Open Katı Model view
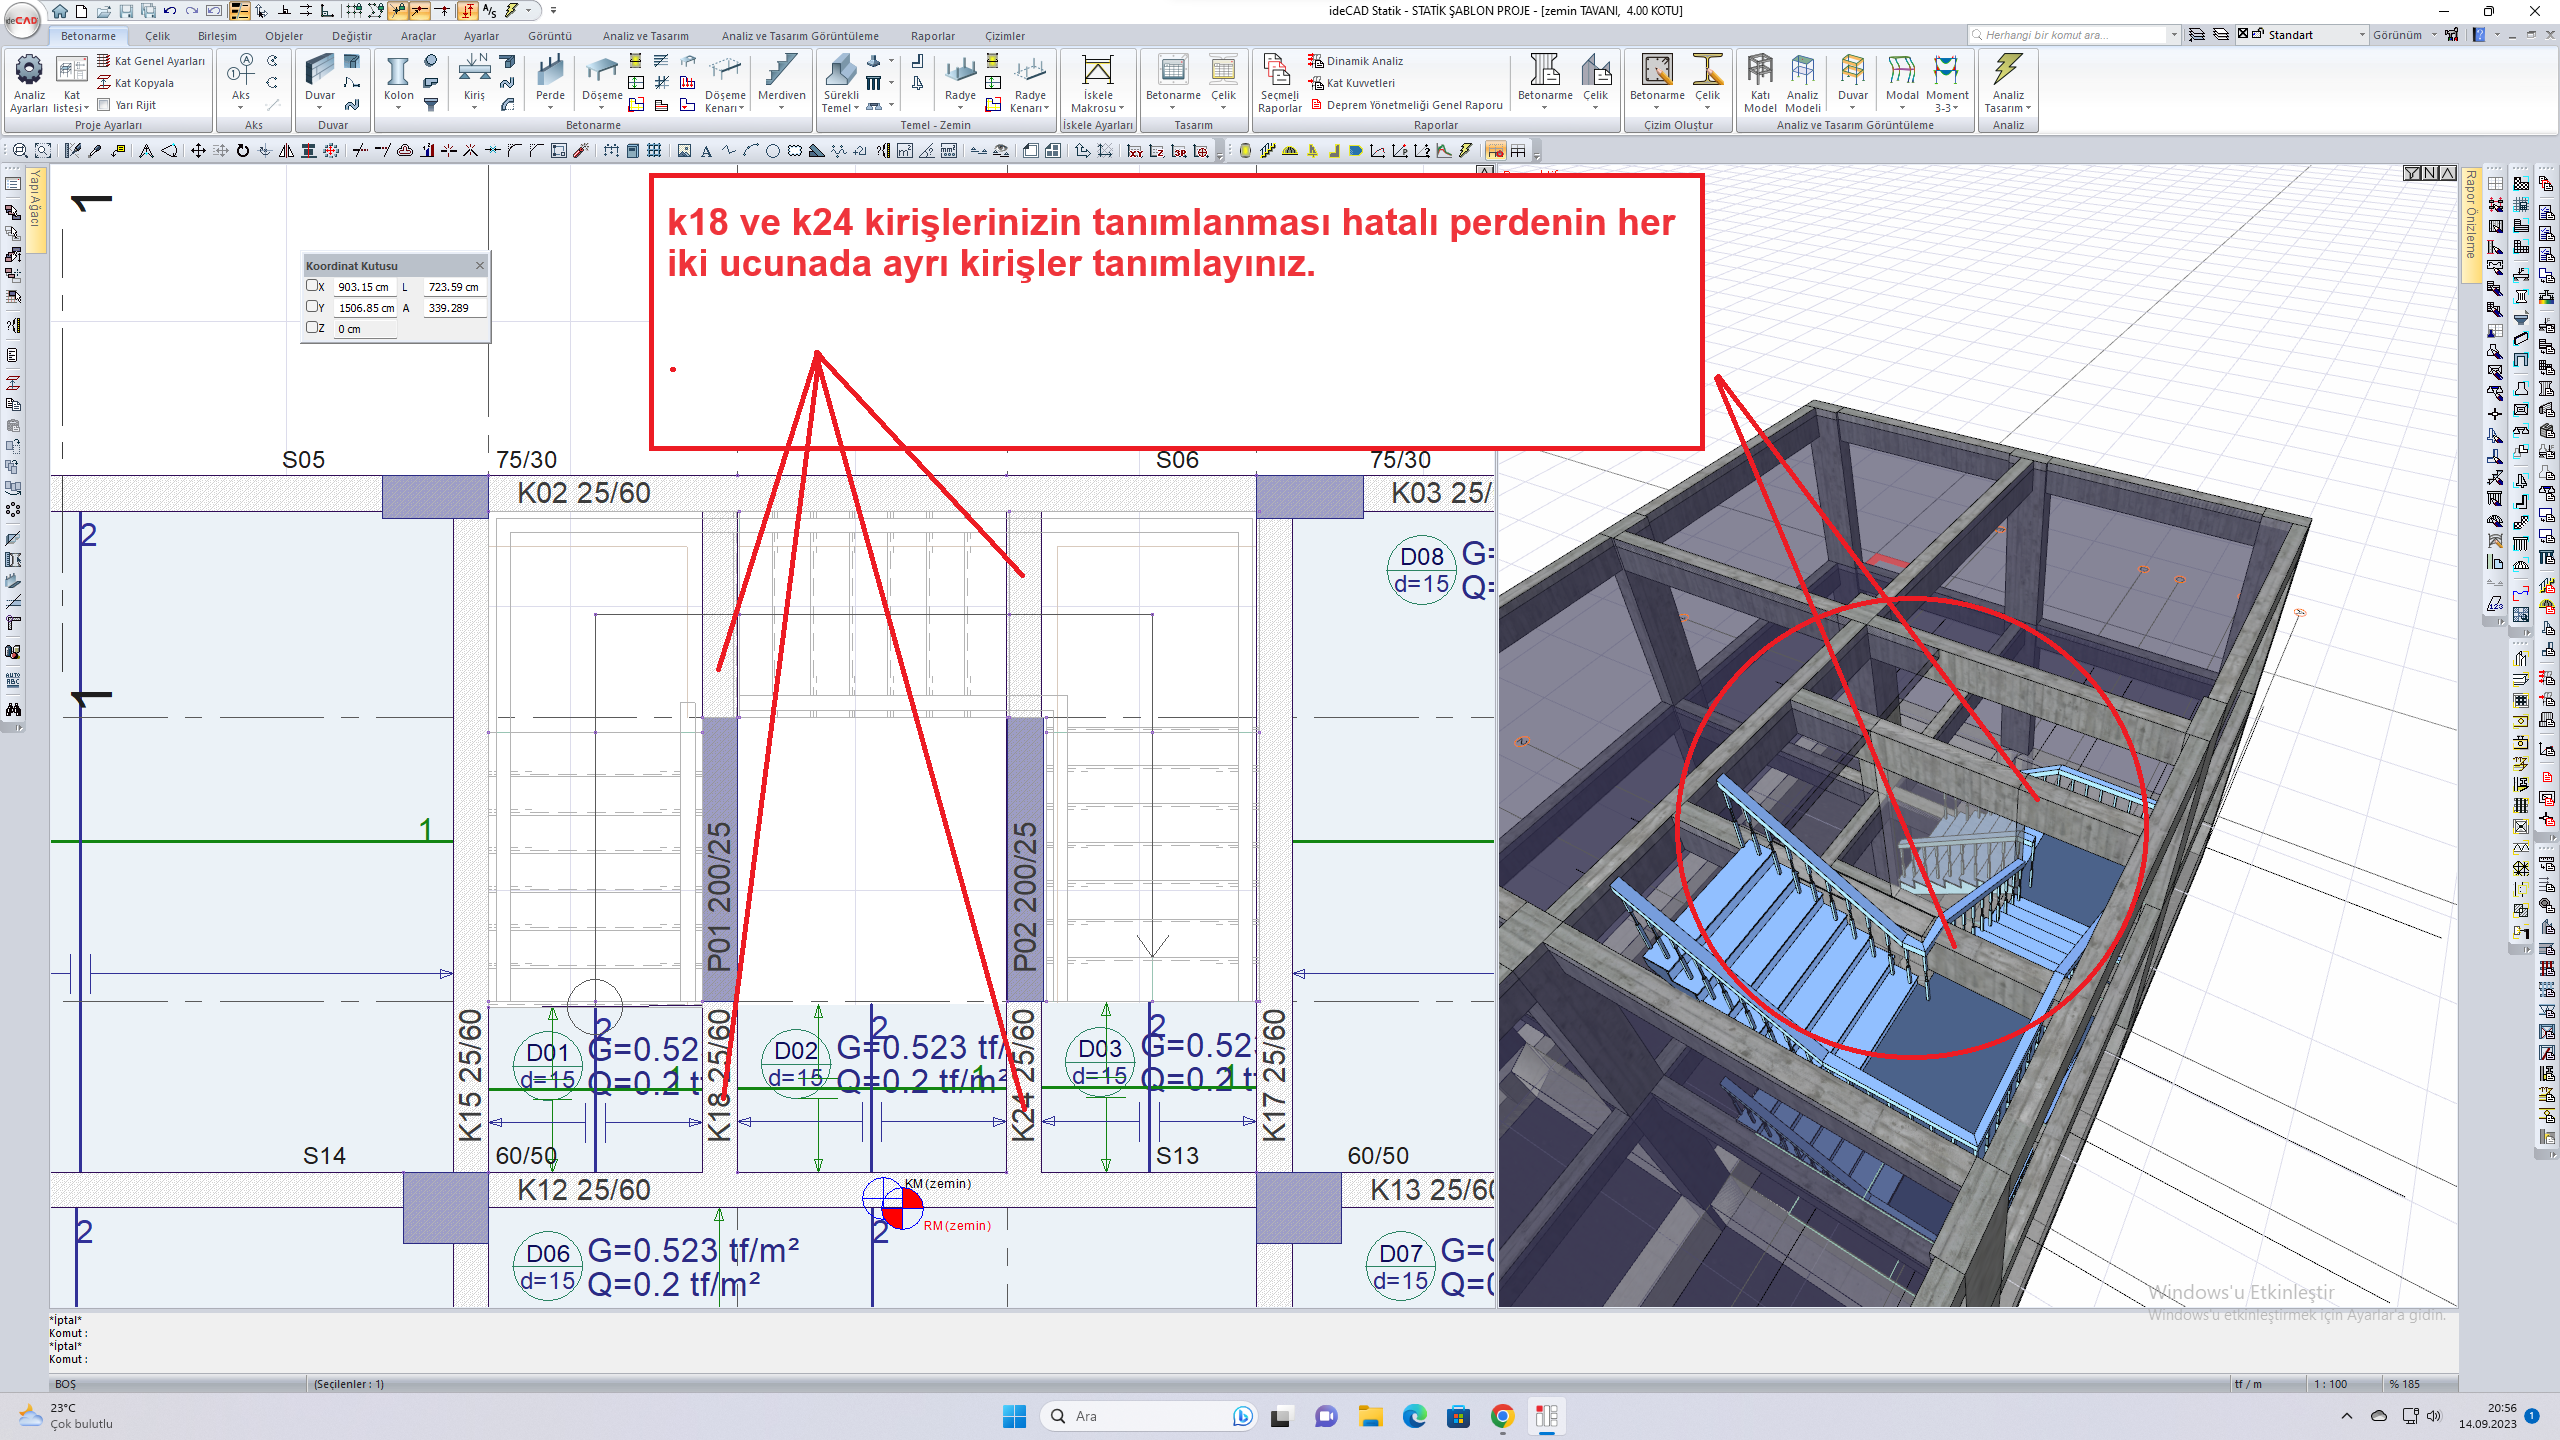Viewport: 2560px width, 1440px height. tap(1760, 83)
